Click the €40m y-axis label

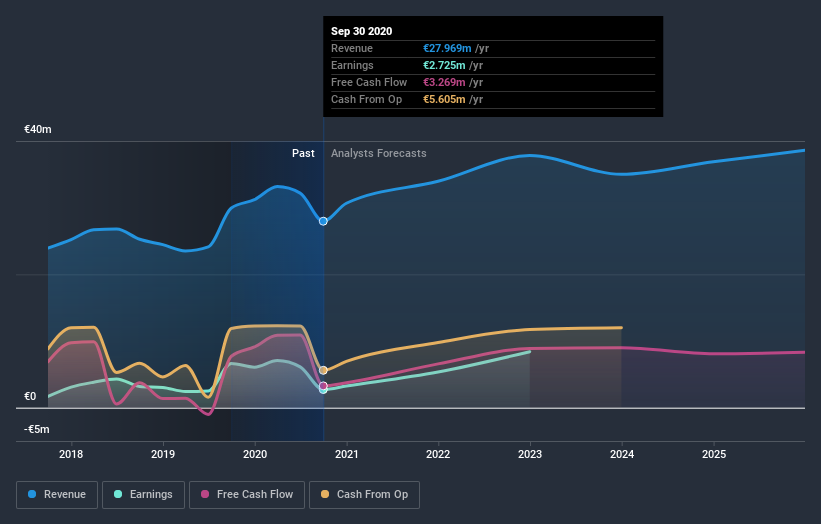[38, 129]
